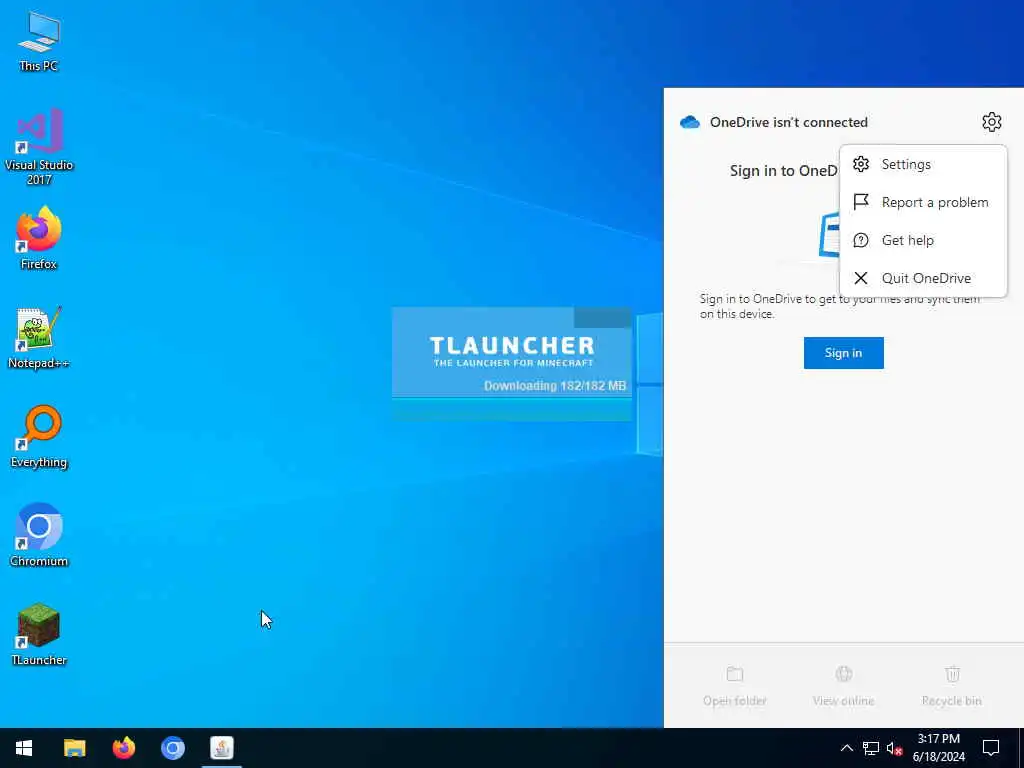Viewport: 1024px width, 768px height.
Task: Select Everything search desktop shortcut
Action: pyautogui.click(x=39, y=436)
